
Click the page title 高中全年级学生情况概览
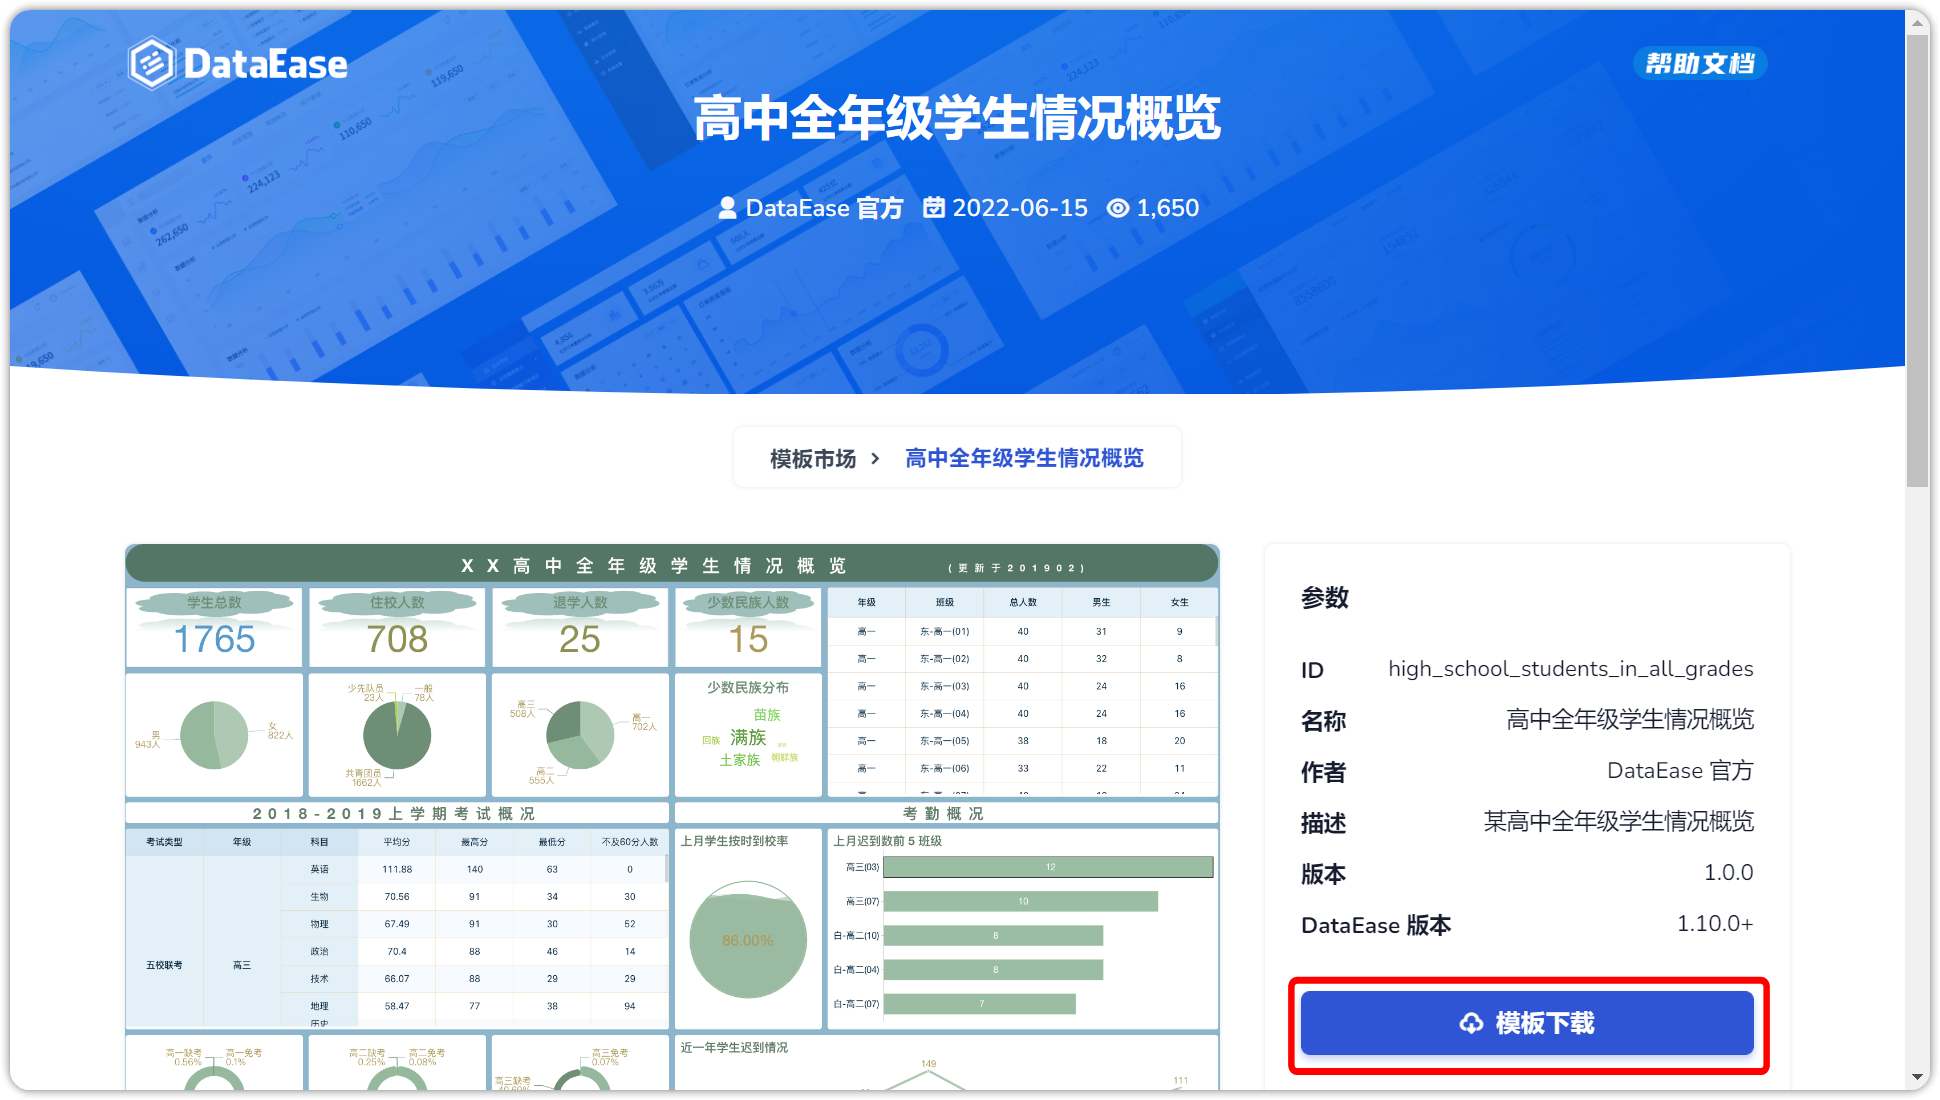(x=957, y=118)
